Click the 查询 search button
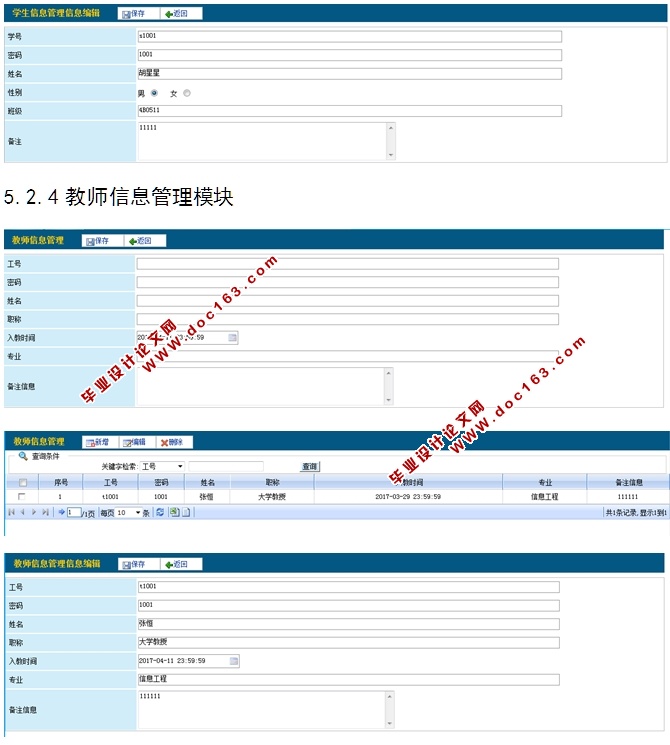 pos(310,467)
